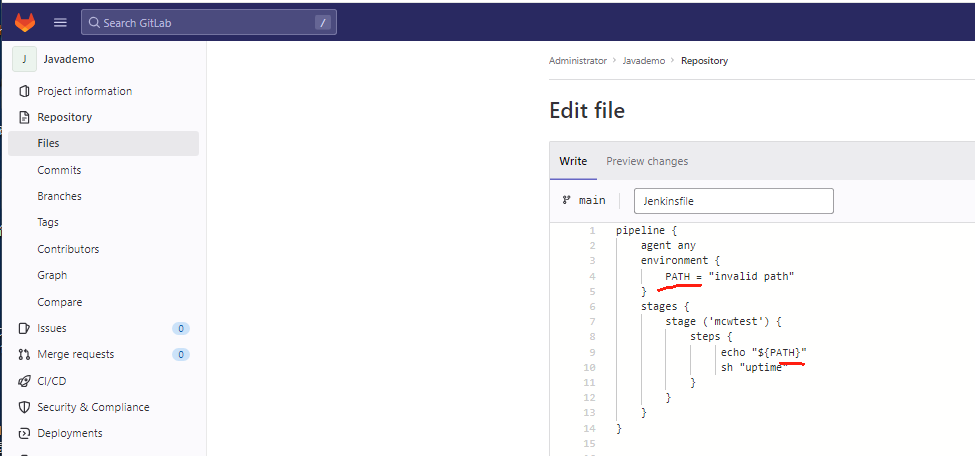Place cursor on 'steps {' line
975x456 pixels.
pos(711,337)
